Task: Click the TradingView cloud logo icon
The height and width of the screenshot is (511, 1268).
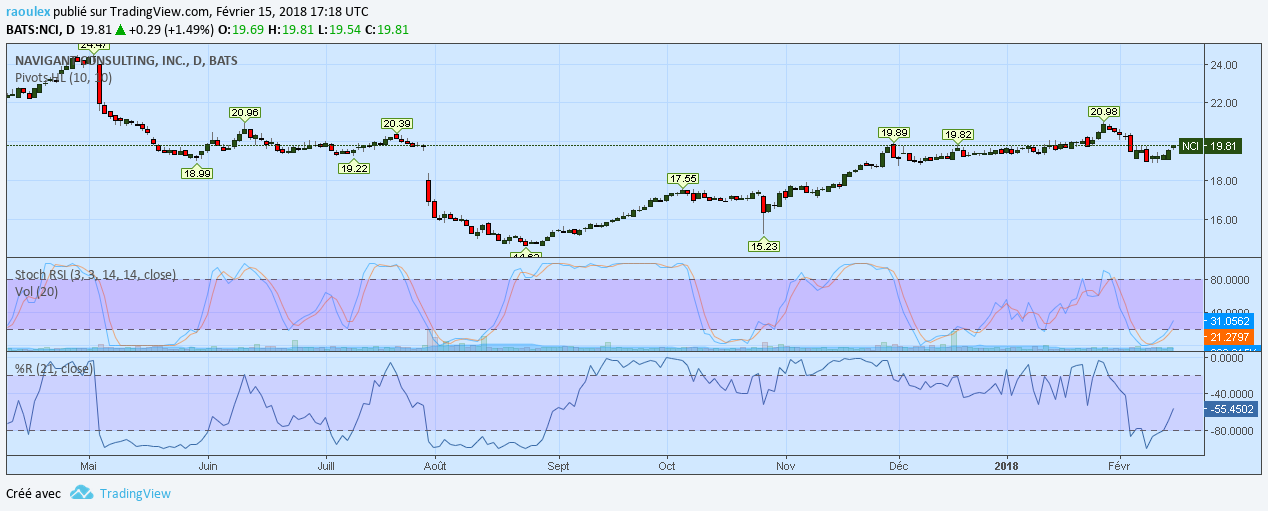Action: click(x=82, y=493)
